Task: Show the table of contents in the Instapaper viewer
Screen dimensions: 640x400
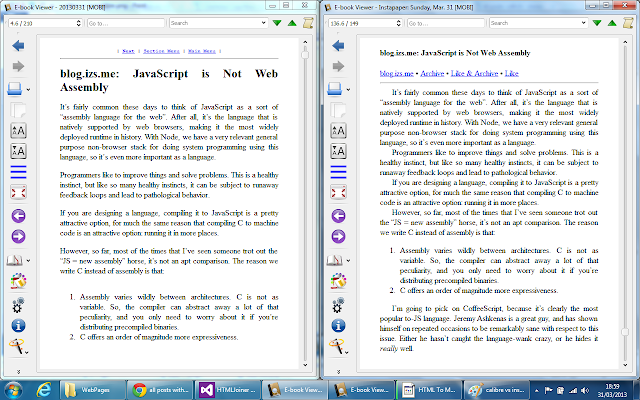Action: 338,172
